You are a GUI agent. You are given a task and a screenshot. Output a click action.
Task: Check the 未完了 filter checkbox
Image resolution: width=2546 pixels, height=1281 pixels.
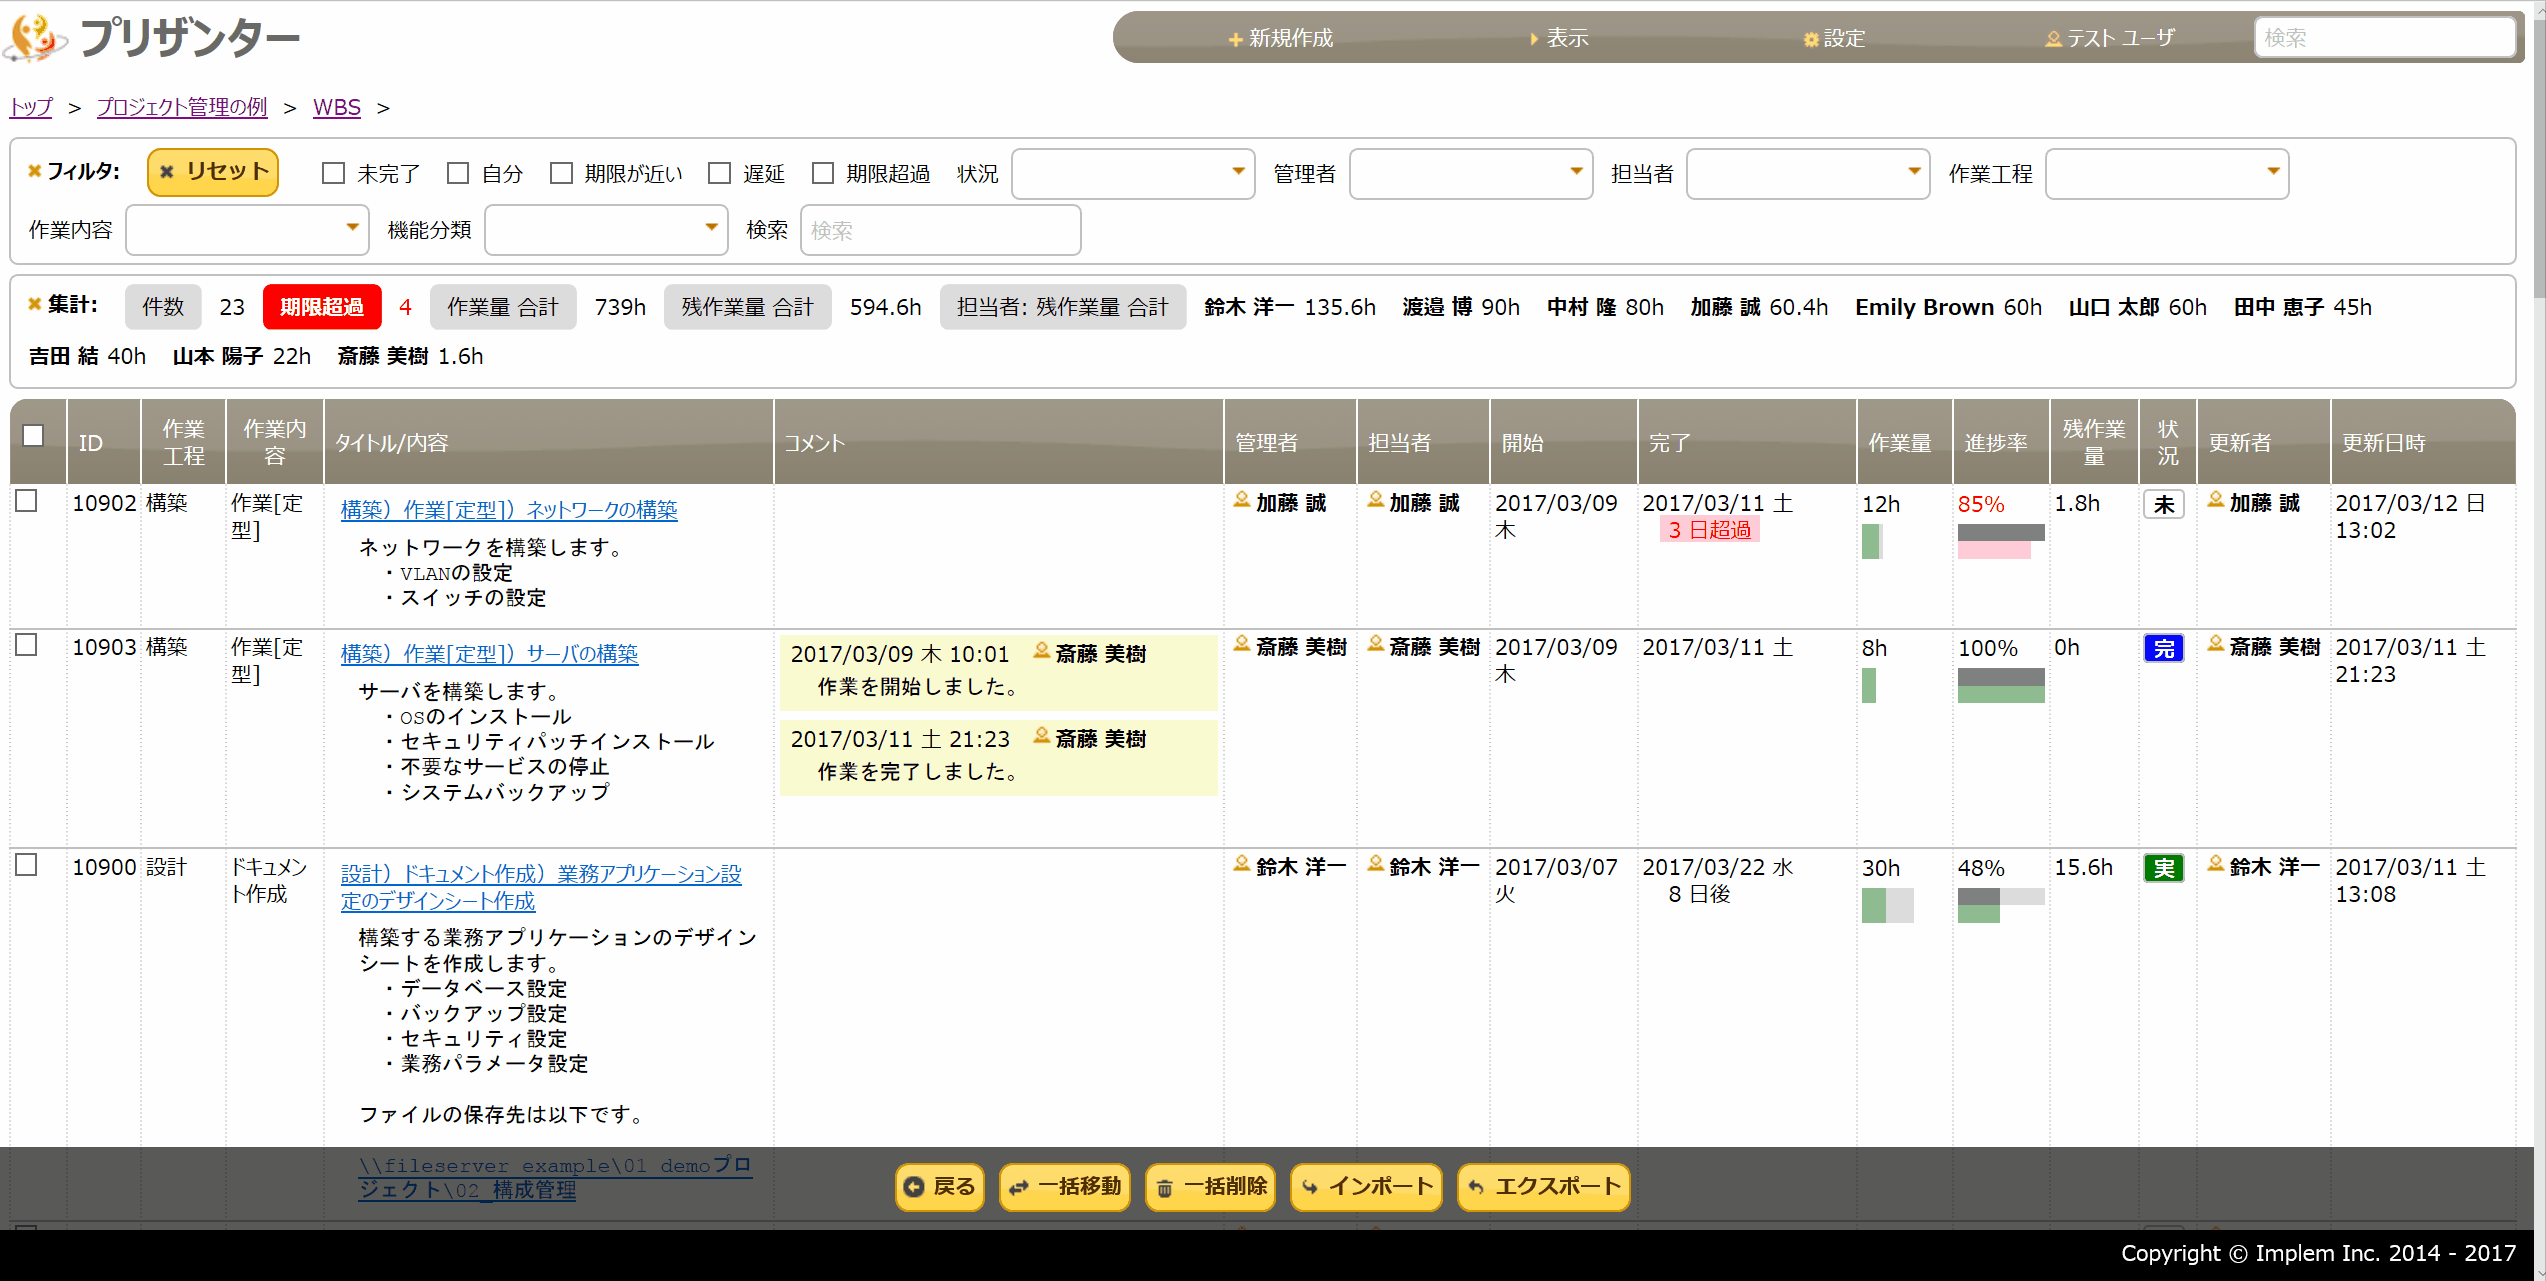coord(333,173)
